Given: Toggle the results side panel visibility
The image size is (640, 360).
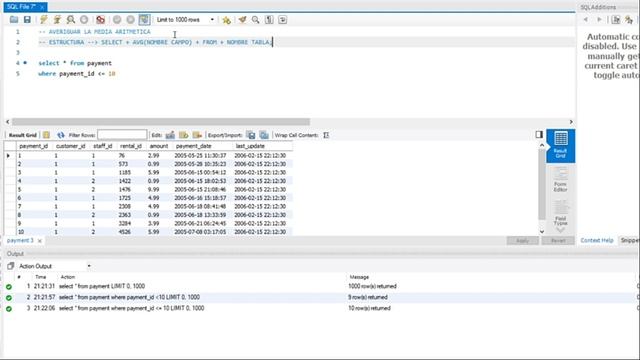Looking at the screenshot, I should pyautogui.click(x=539, y=134).
